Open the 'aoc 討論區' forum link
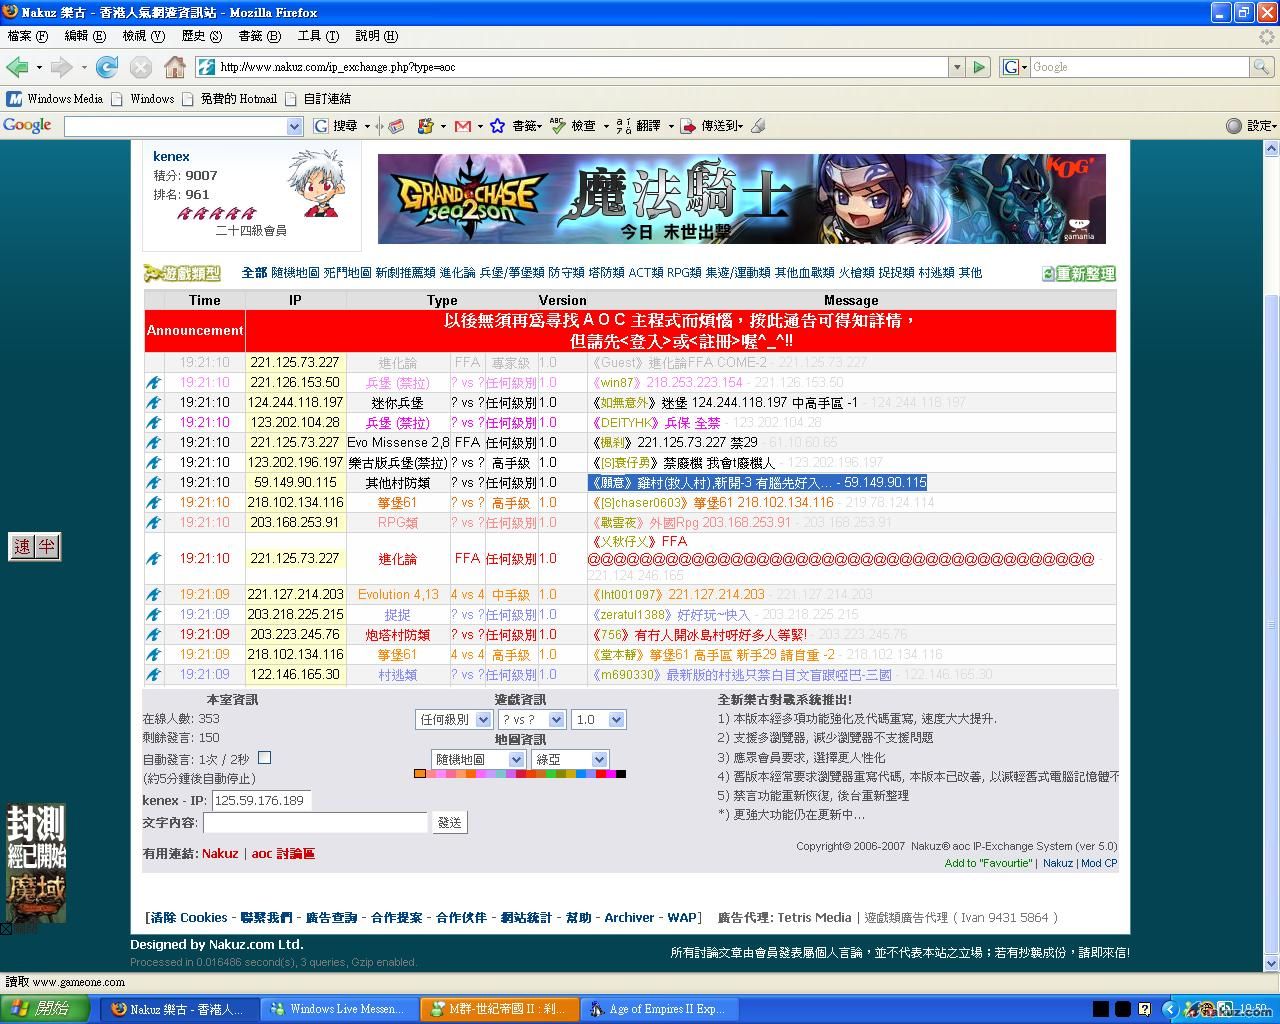 pyautogui.click(x=283, y=854)
